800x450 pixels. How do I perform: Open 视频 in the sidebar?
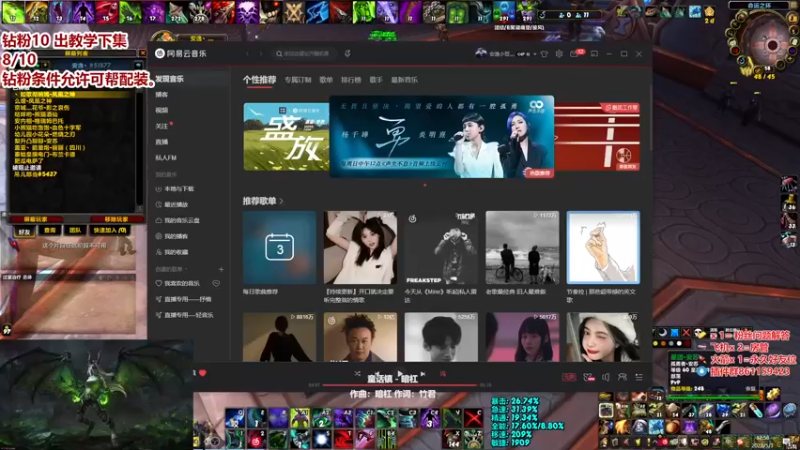click(161, 110)
